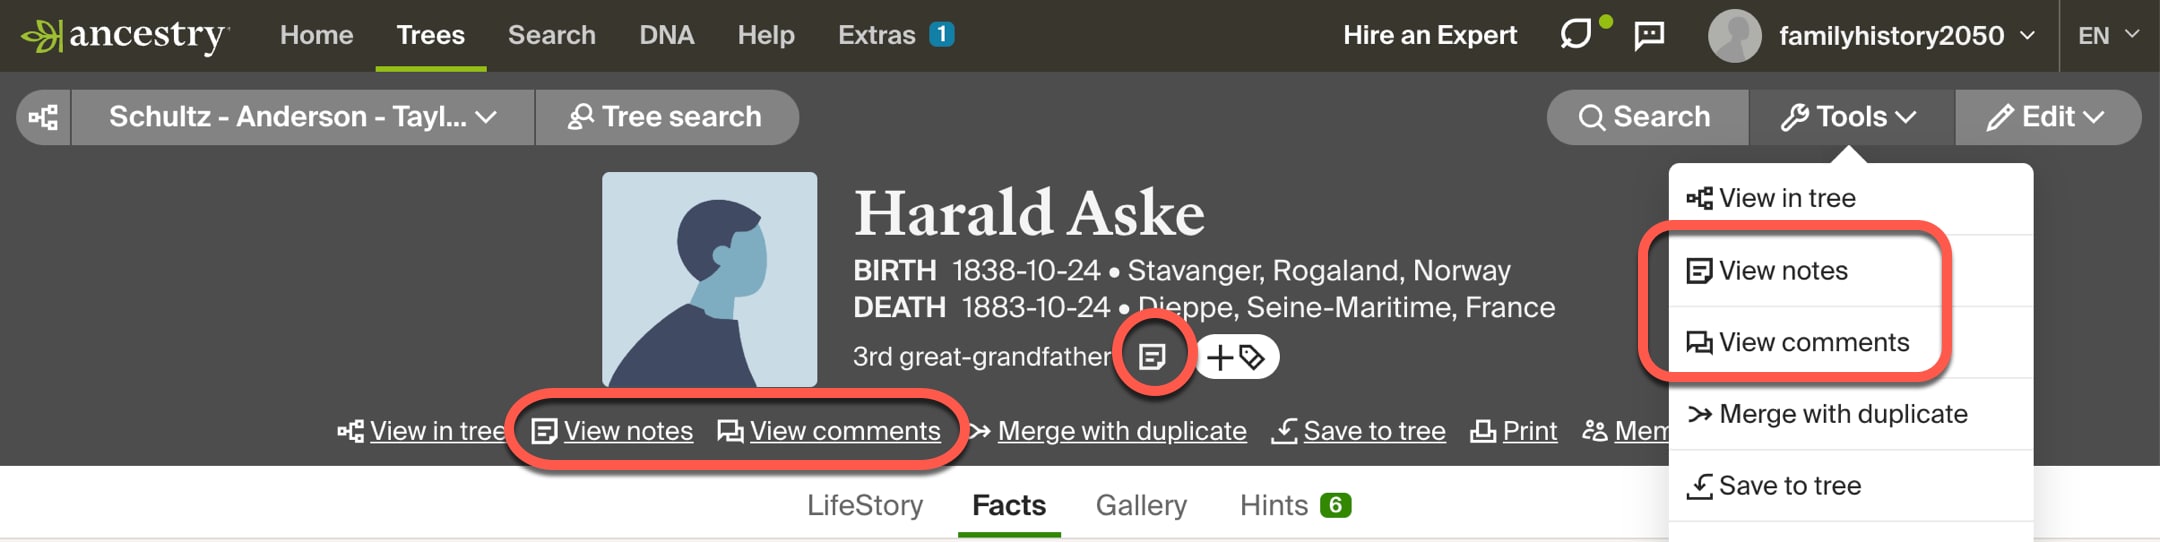Viewport: 2160px width, 542px height.
Task: Click Harald Aske's profile photo placeholder
Action: [709, 279]
